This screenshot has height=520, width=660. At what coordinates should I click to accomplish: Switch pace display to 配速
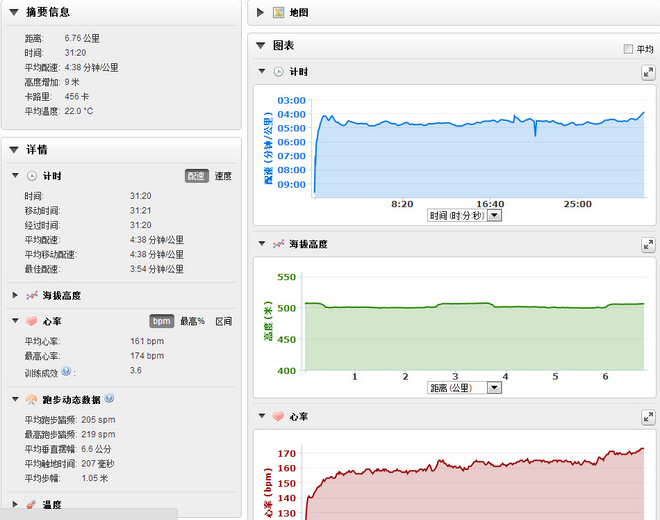197,176
